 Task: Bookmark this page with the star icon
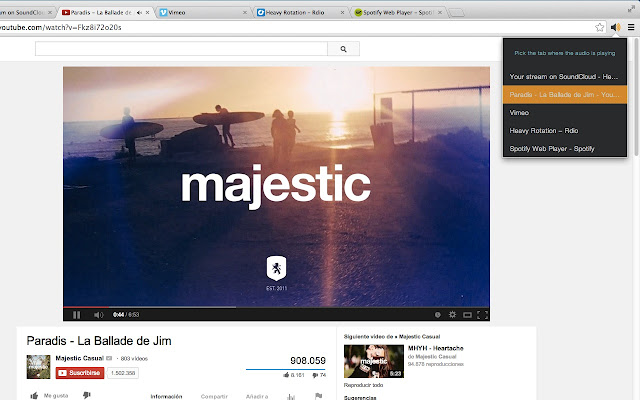tap(599, 27)
